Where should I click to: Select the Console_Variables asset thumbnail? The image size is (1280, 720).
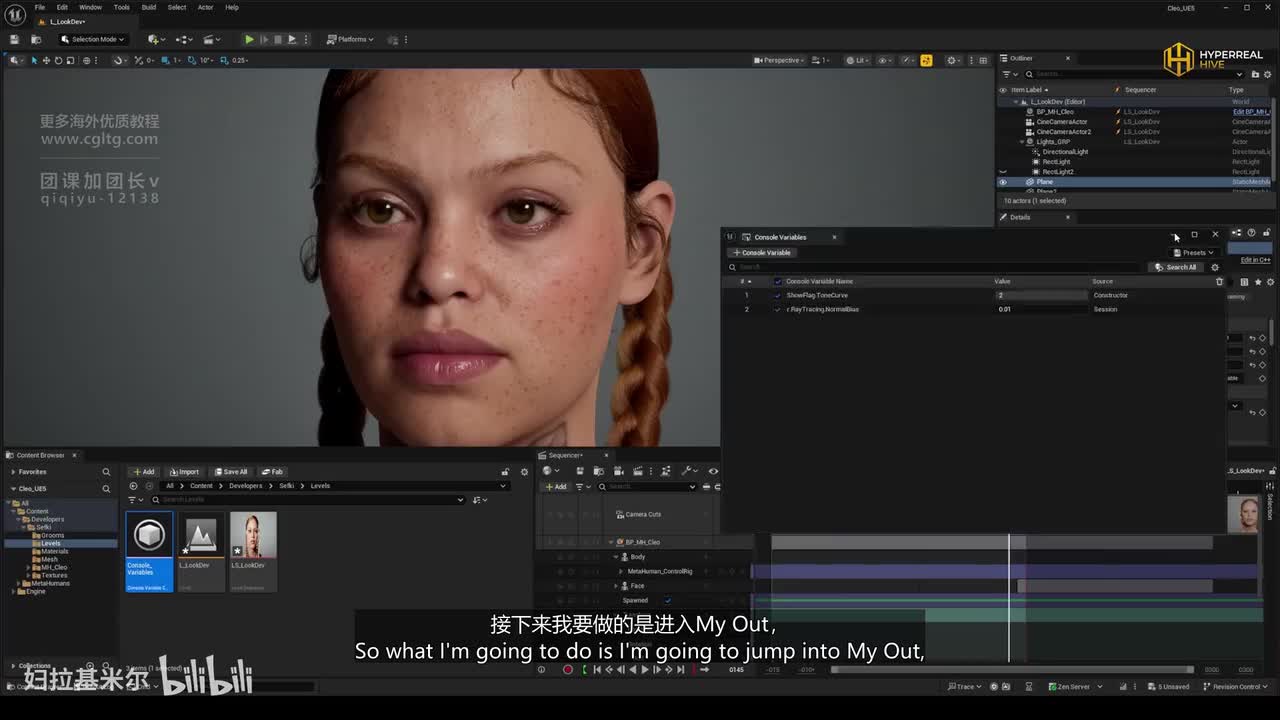[x=149, y=551]
